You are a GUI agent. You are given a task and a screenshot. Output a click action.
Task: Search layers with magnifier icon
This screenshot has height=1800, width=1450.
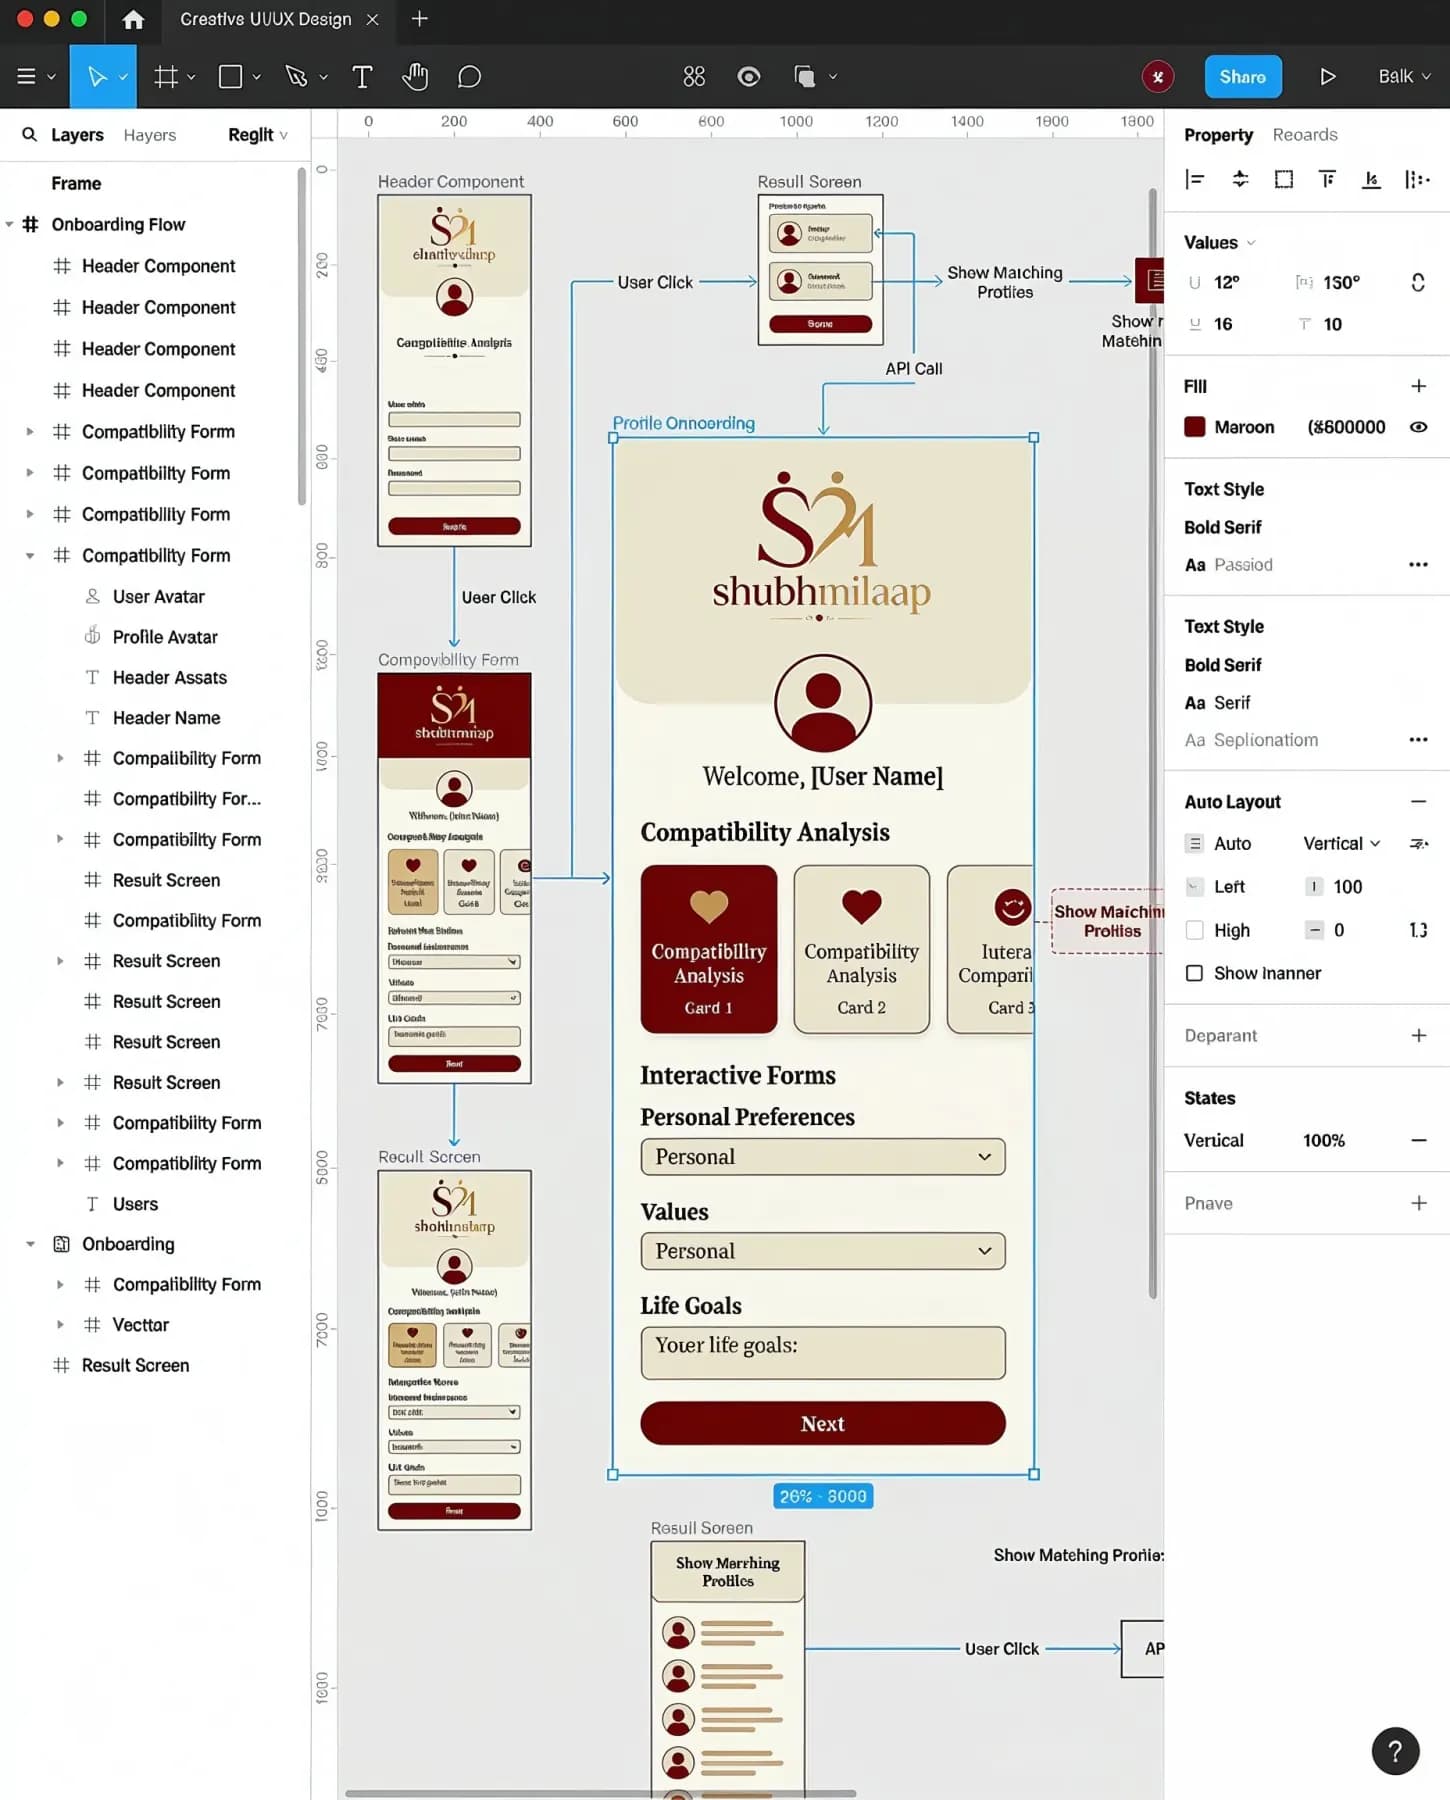pyautogui.click(x=30, y=134)
